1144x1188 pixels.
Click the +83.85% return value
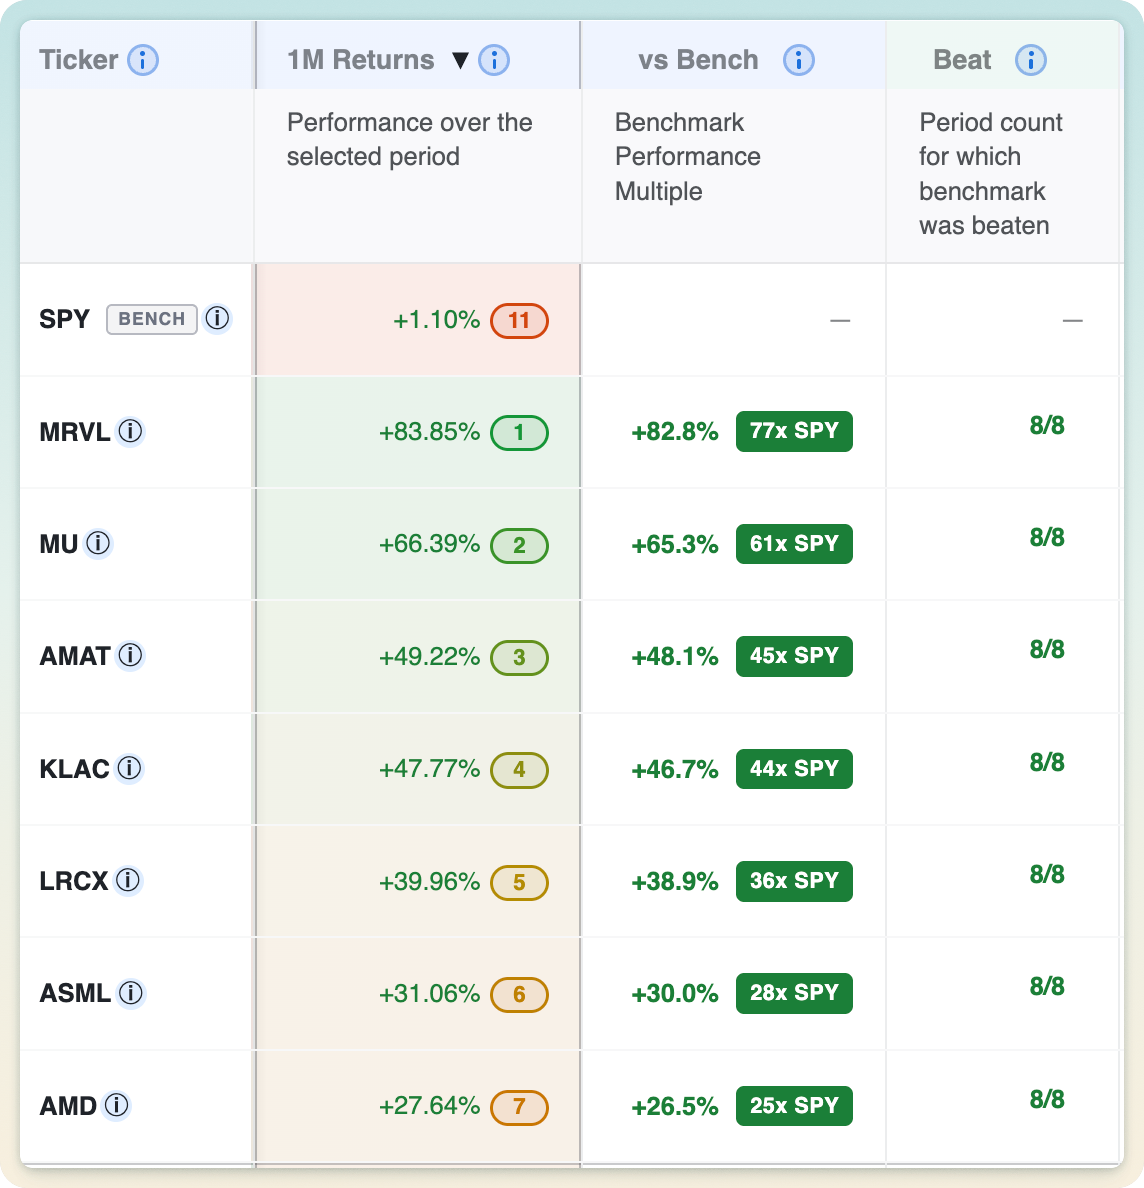coord(430,432)
